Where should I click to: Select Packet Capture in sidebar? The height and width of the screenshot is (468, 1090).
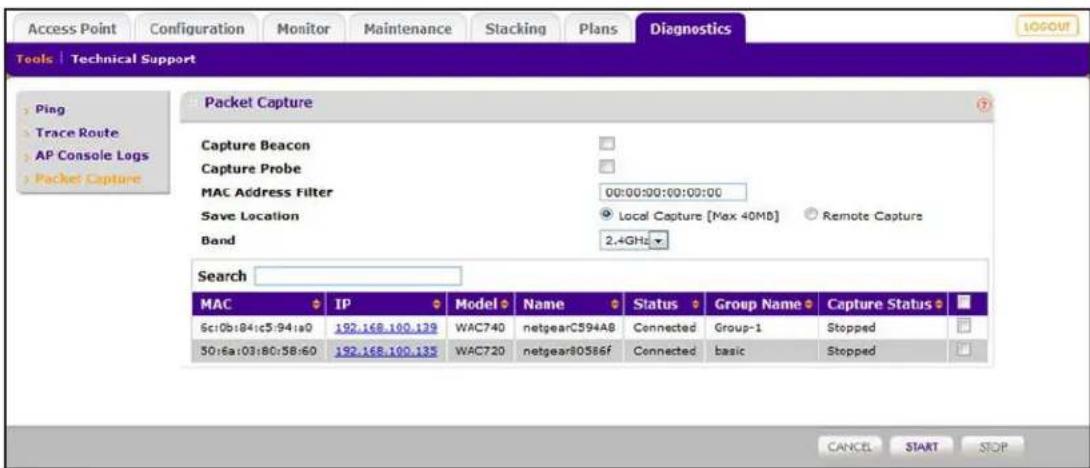click(x=87, y=179)
